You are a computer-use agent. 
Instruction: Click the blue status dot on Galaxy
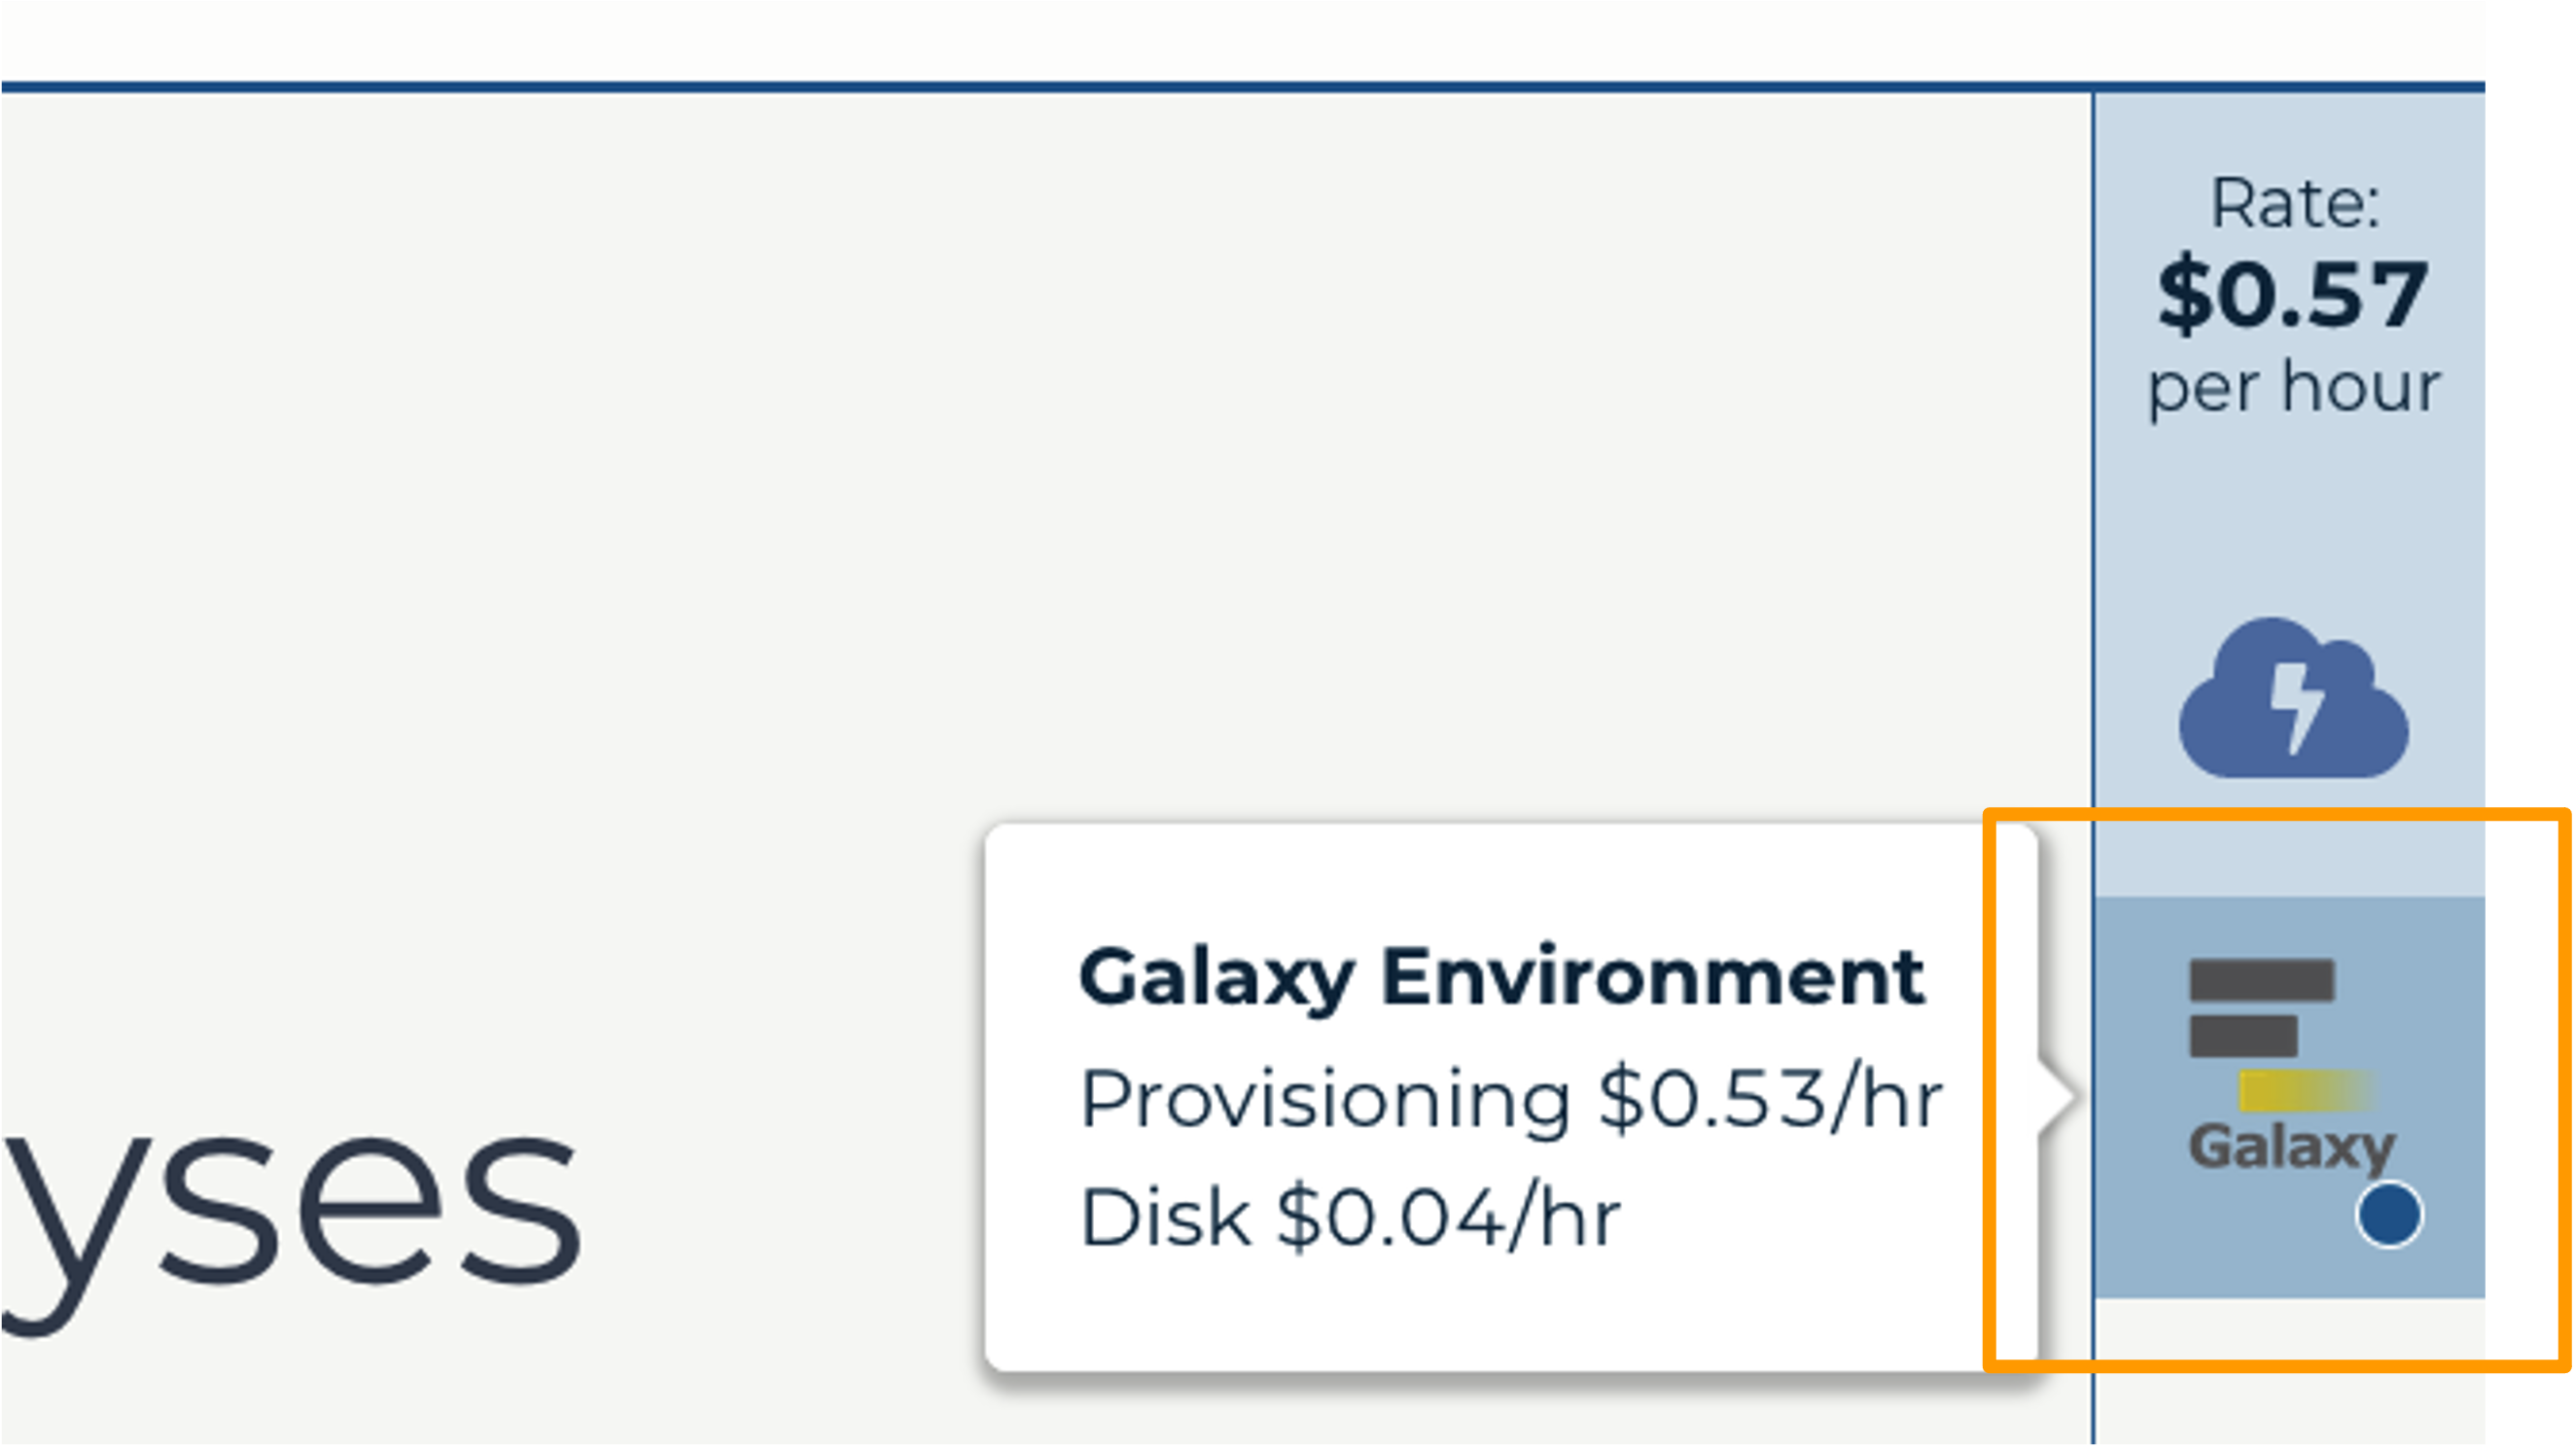tap(2389, 1214)
